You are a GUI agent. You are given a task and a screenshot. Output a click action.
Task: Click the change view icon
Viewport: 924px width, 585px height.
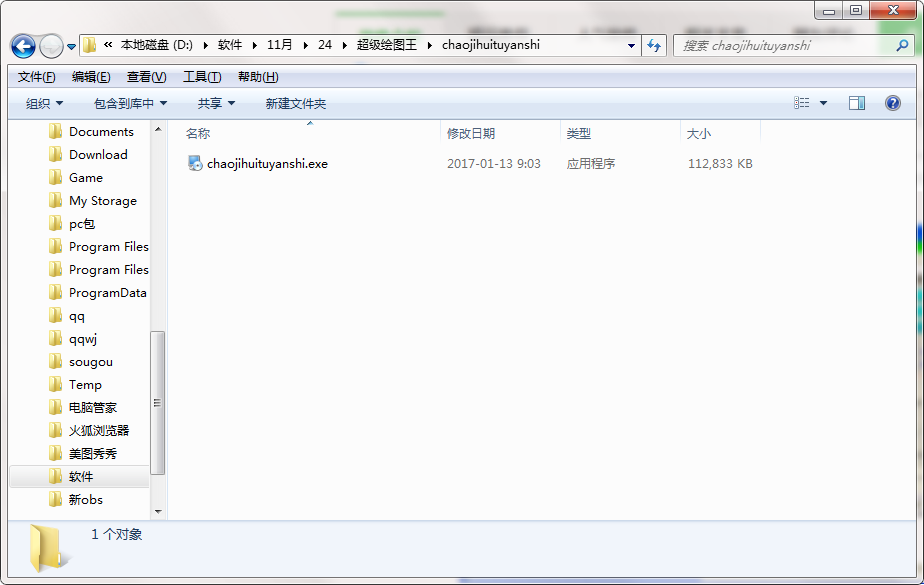(x=802, y=103)
